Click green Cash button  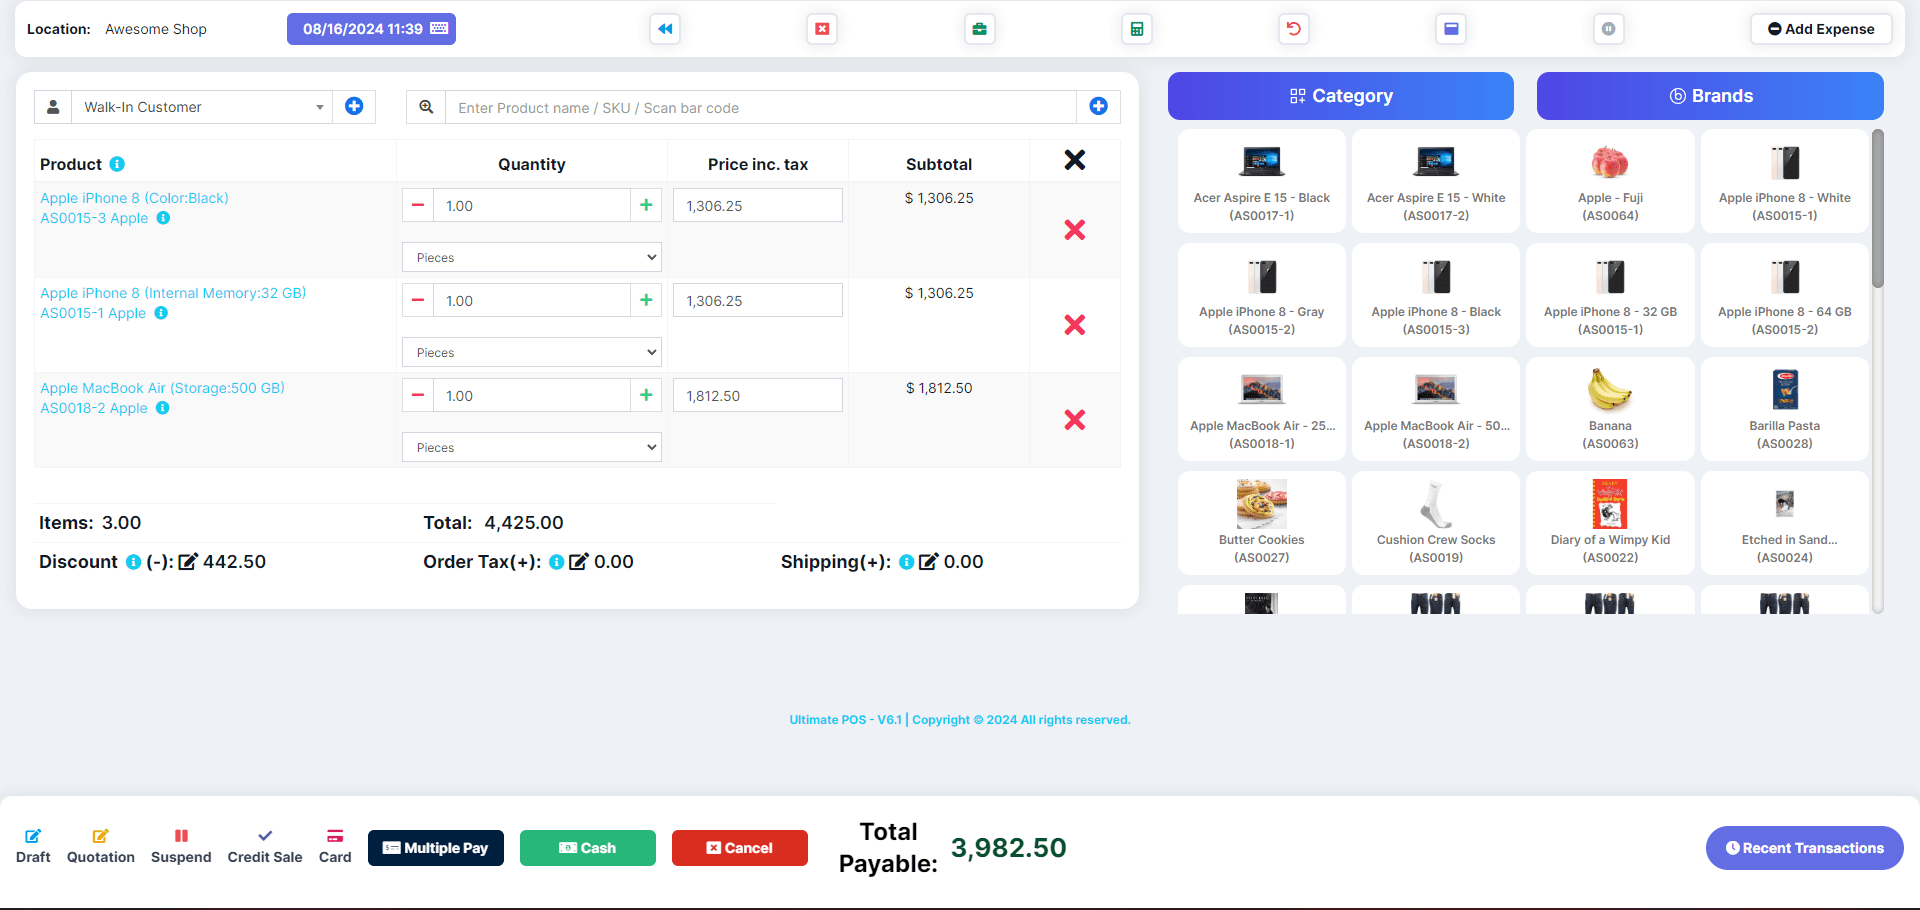588,848
